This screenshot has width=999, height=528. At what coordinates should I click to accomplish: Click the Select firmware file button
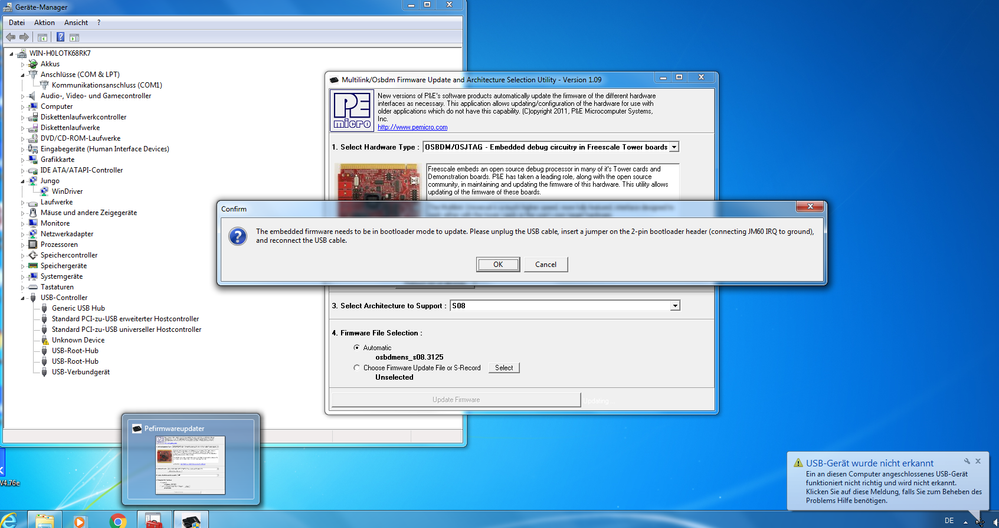504,367
